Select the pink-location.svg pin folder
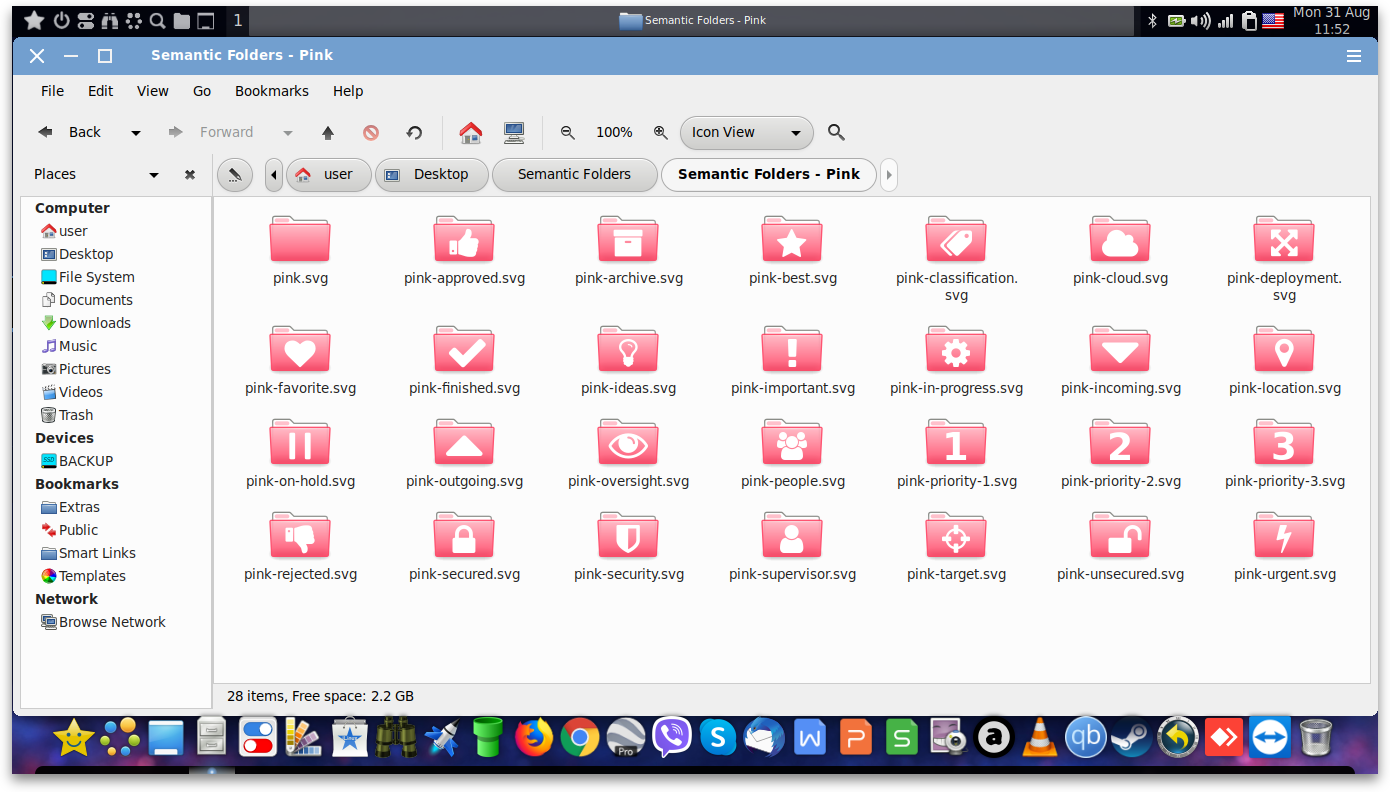Screen dimensions: 1390x792 tap(1284, 350)
